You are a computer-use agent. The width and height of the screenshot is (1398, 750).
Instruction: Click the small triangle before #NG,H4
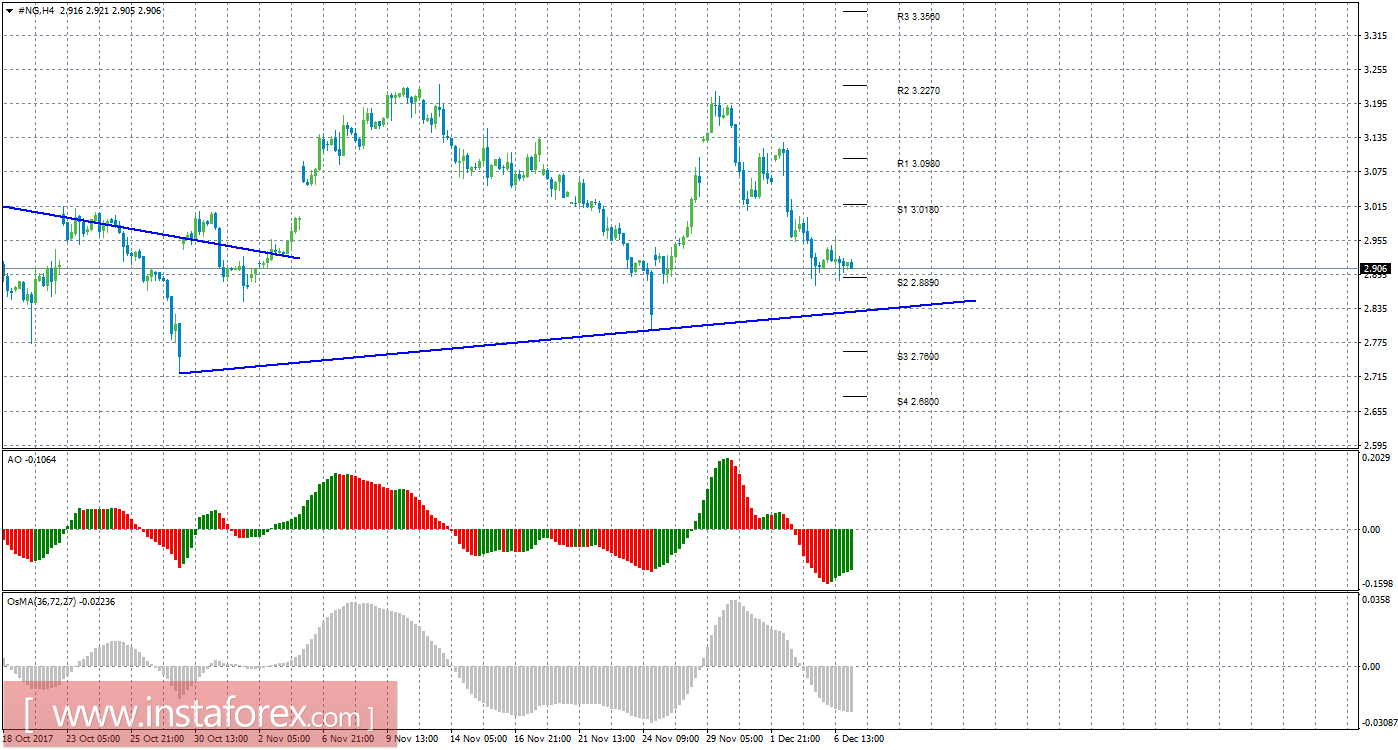[x=10, y=10]
